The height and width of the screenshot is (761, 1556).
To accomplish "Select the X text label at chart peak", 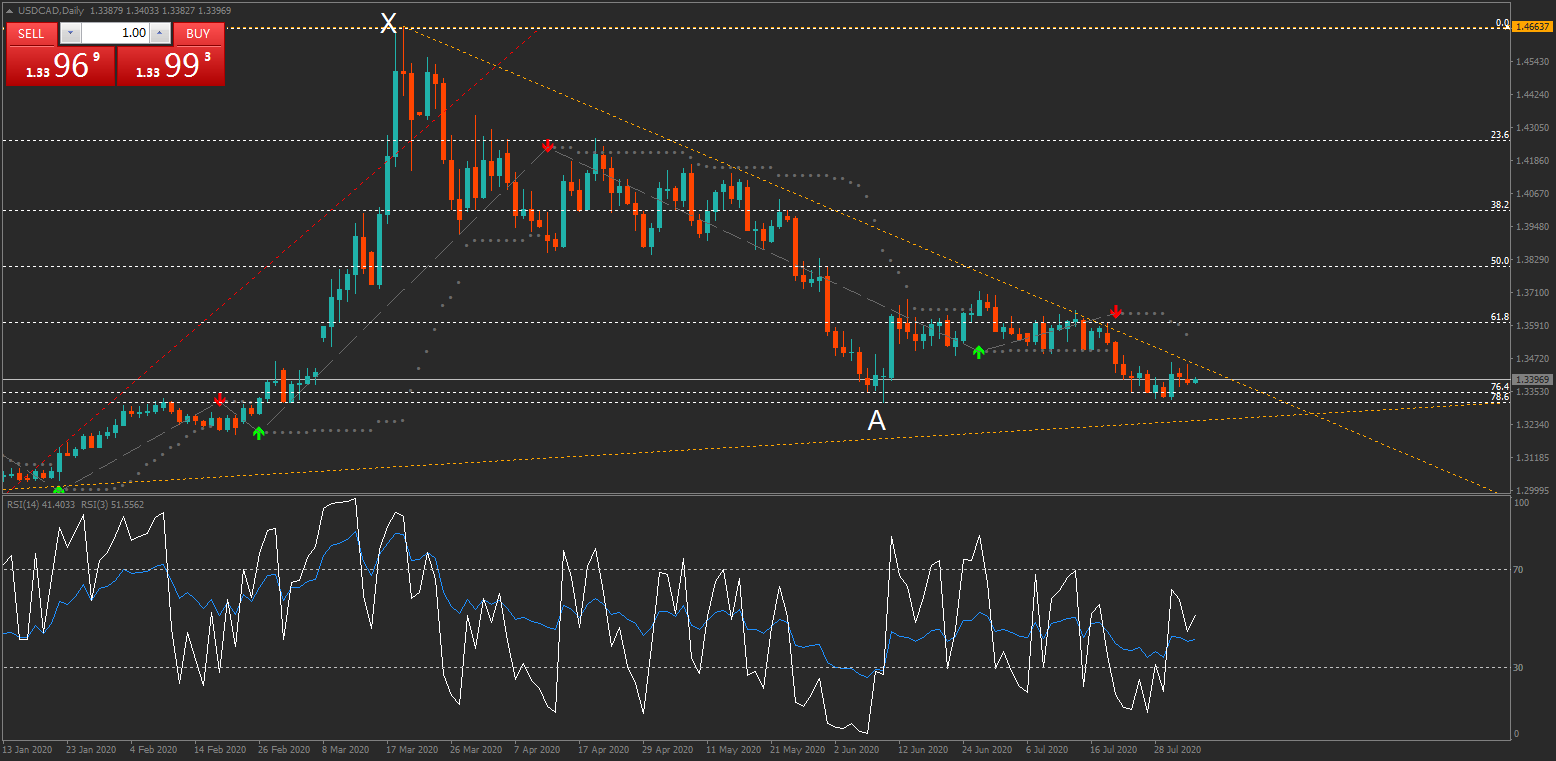I will [x=389, y=23].
